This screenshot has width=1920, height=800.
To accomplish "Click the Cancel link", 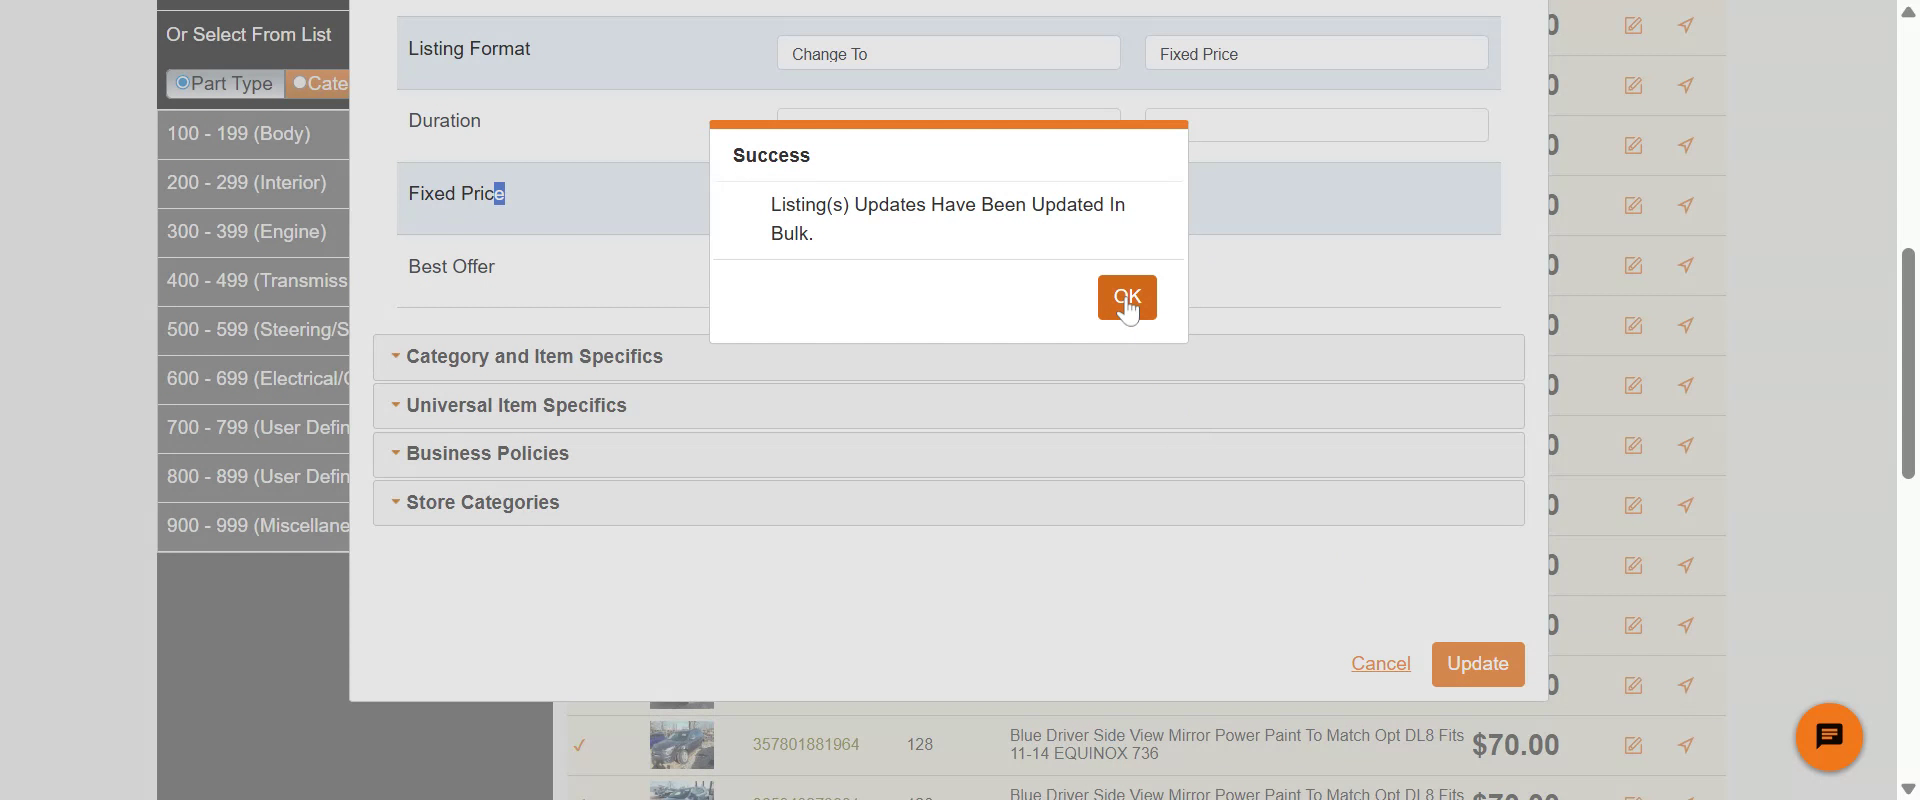I will (1381, 664).
